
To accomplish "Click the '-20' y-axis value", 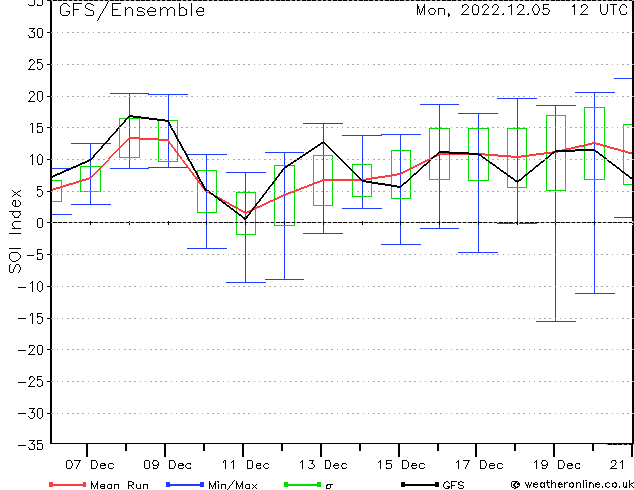I will [x=31, y=350].
